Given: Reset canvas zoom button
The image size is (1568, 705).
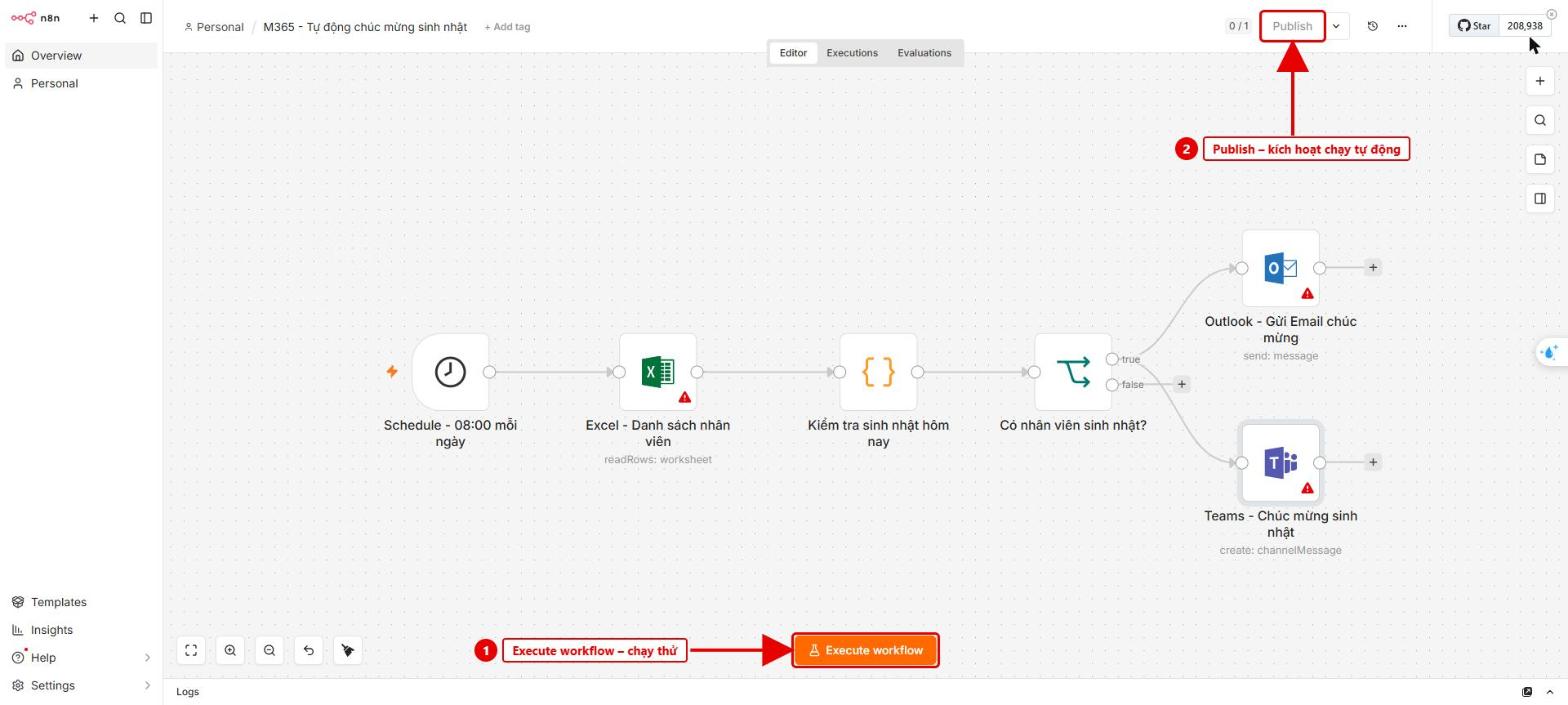Looking at the screenshot, I should point(308,650).
